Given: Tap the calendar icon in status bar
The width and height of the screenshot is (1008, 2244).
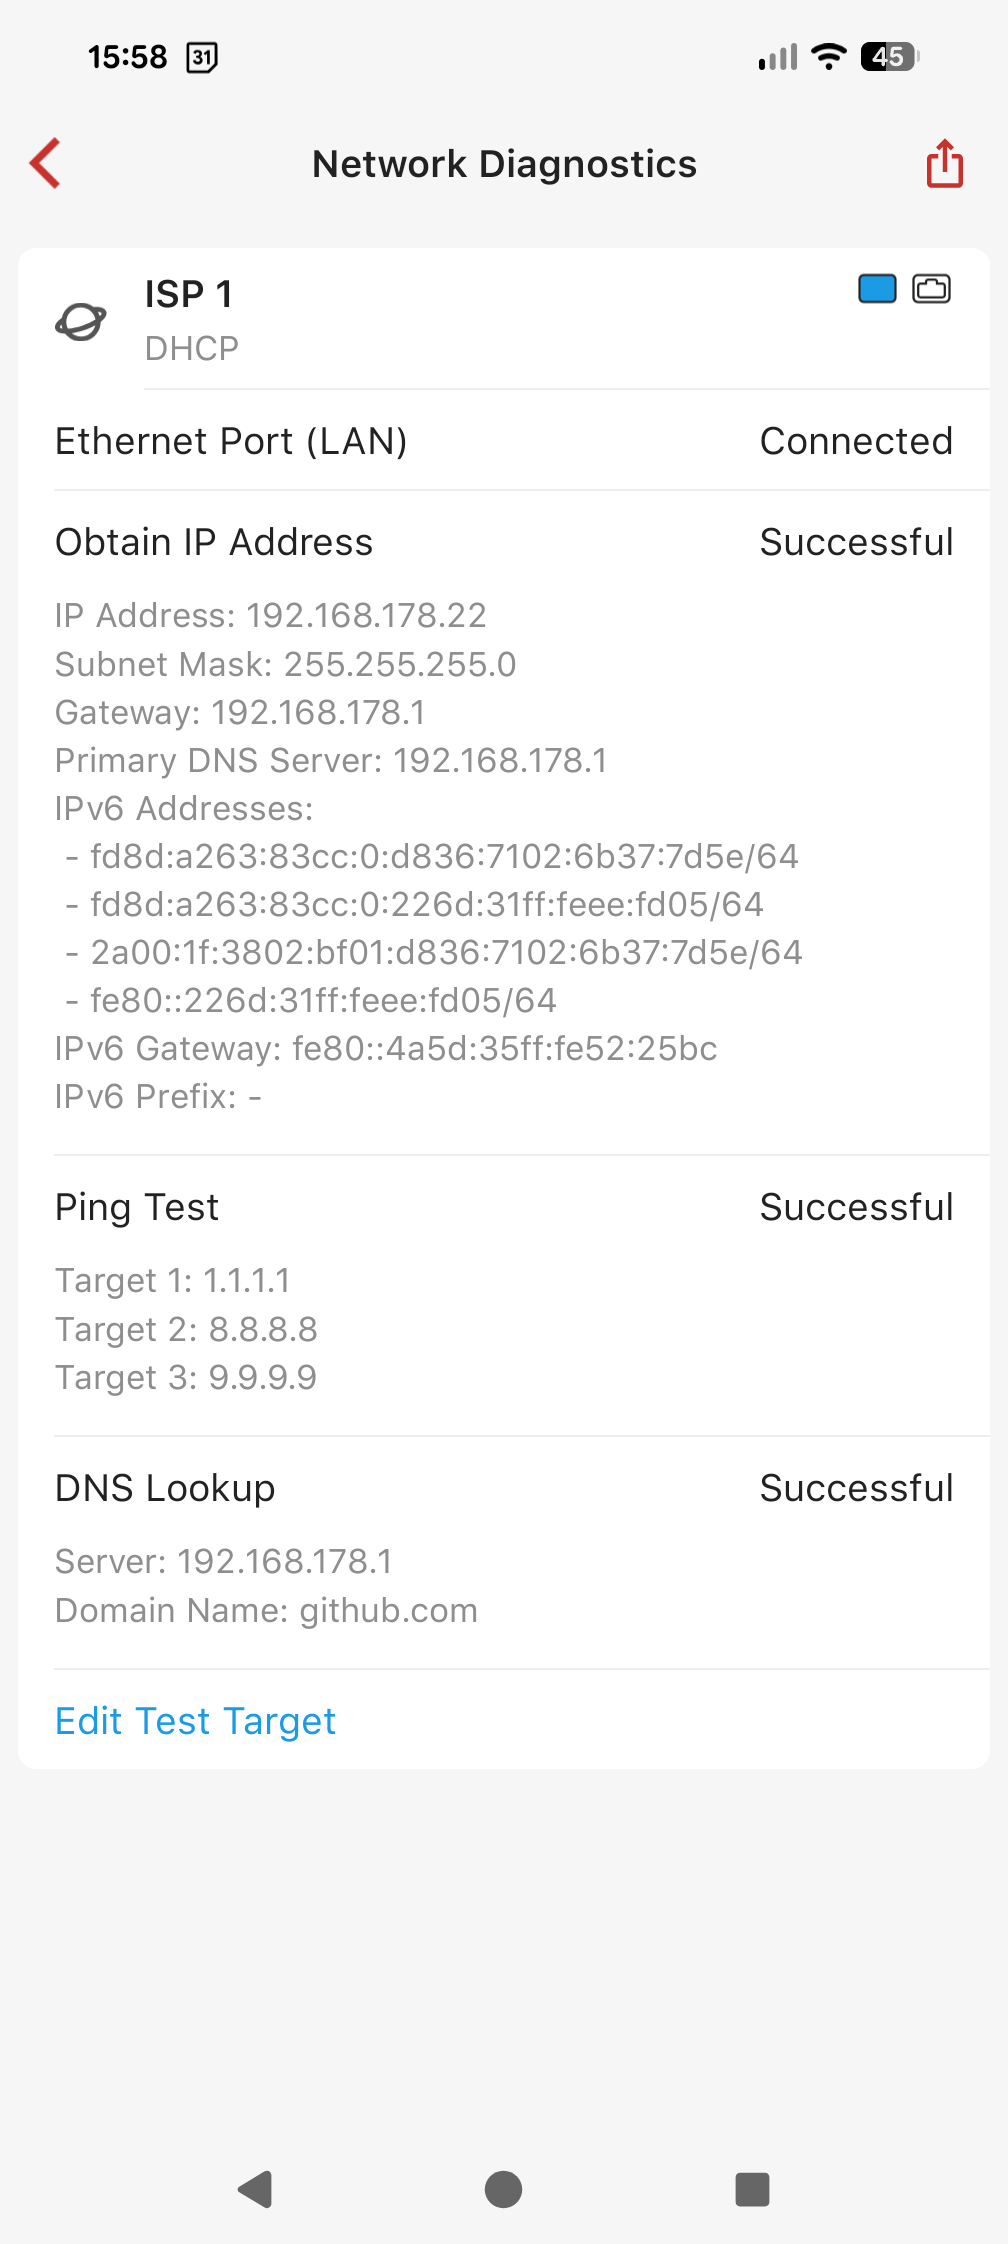Looking at the screenshot, I should click(202, 57).
